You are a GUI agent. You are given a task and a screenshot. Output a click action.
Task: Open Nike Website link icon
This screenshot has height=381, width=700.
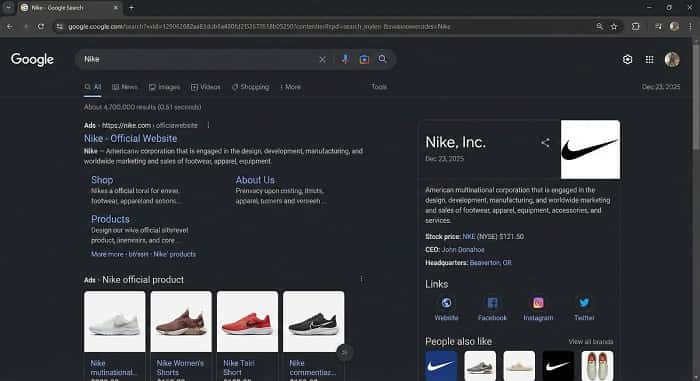click(446, 303)
